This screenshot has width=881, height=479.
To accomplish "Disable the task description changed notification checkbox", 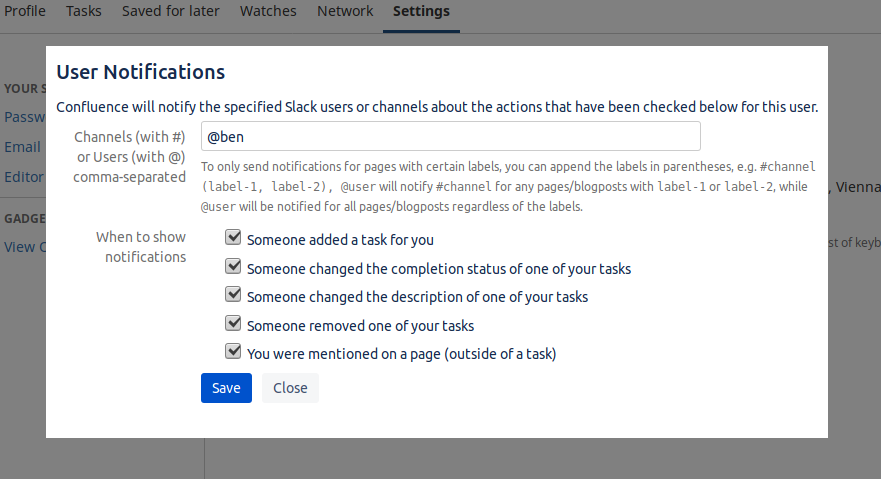I will [x=233, y=296].
